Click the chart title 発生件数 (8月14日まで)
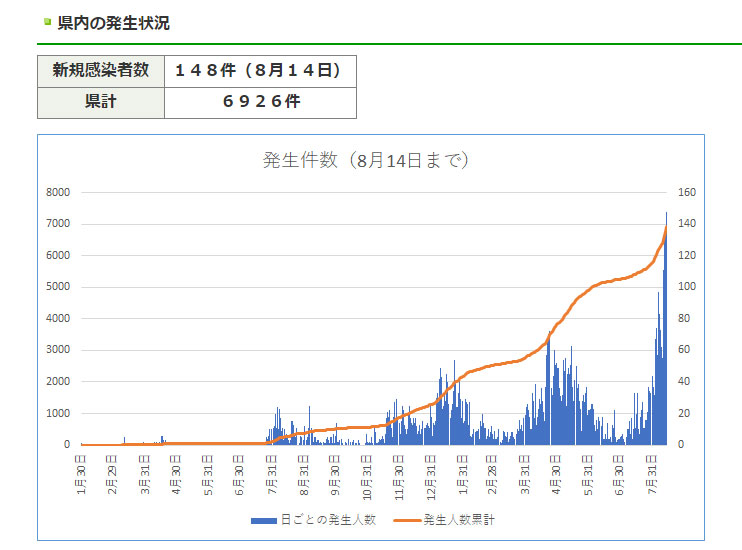This screenshot has width=742, height=550. pos(366,160)
